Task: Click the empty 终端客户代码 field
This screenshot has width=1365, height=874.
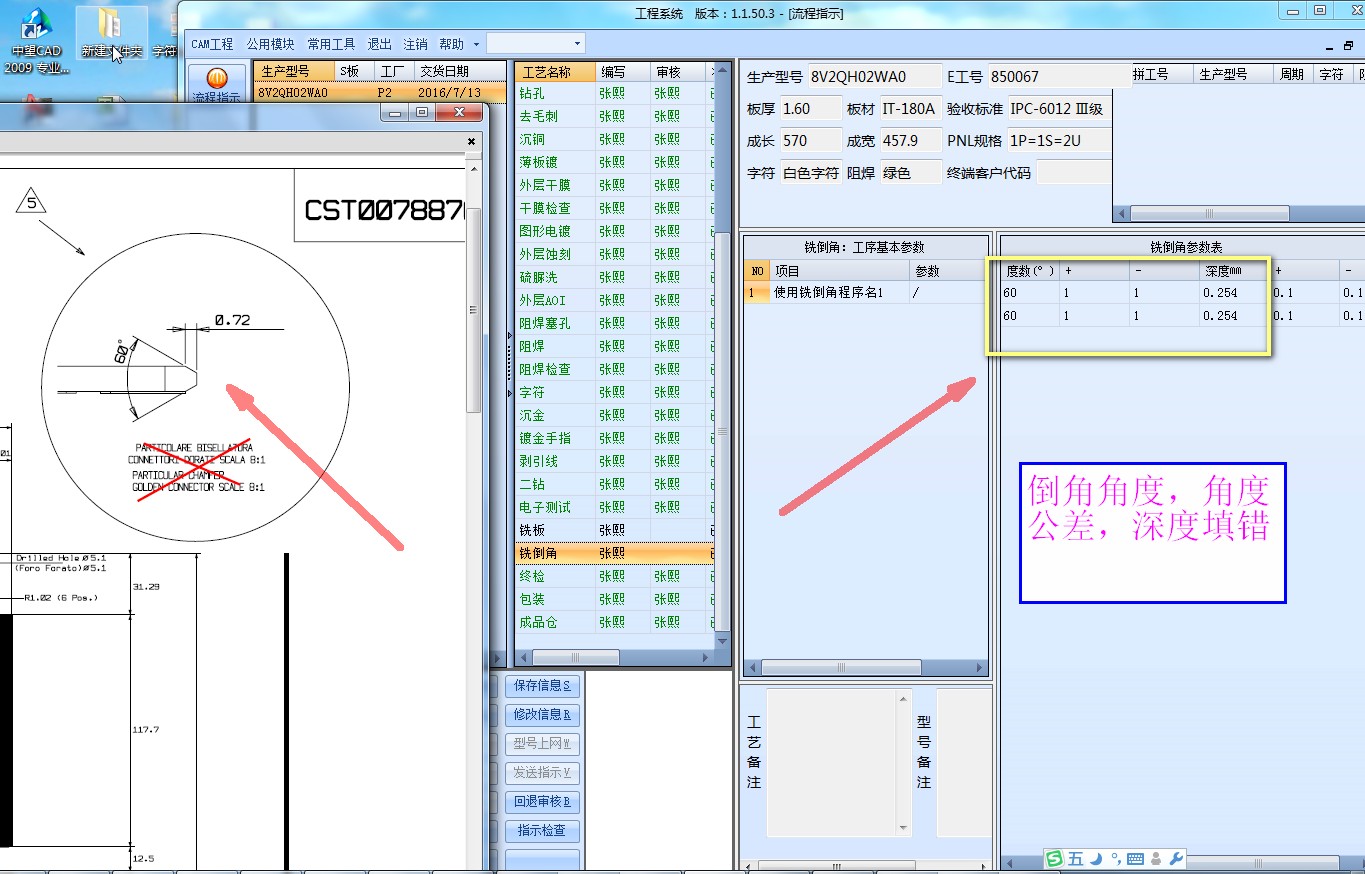Action: pos(1073,172)
